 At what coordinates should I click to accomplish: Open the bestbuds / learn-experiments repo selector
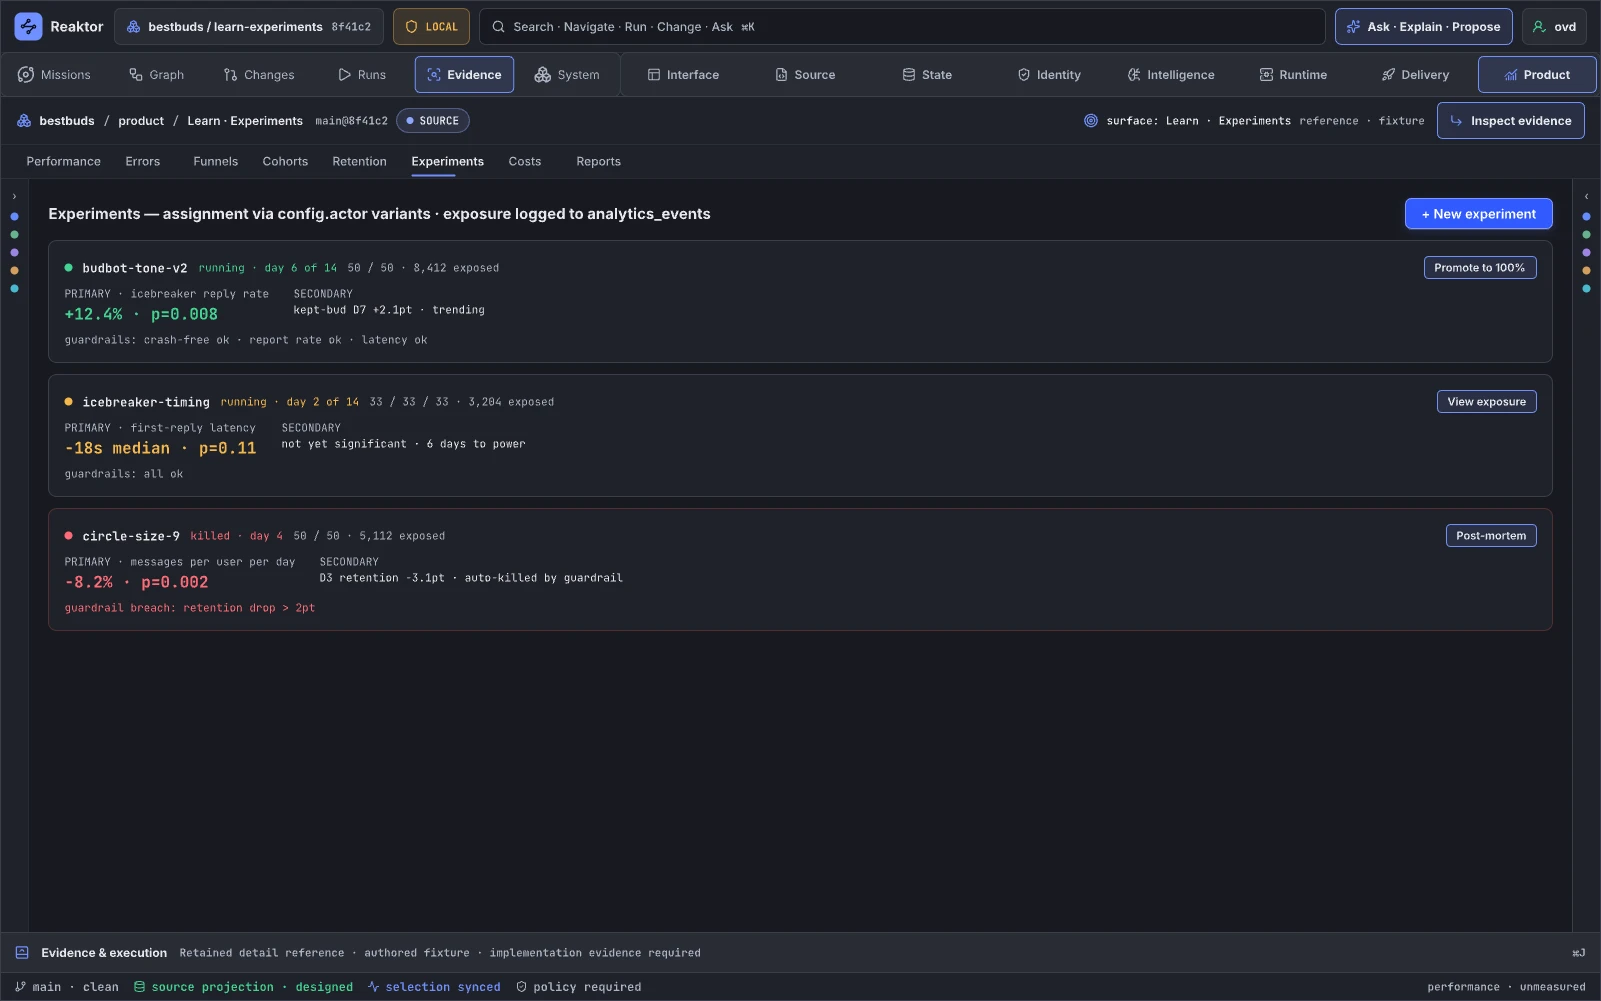pyautogui.click(x=249, y=27)
